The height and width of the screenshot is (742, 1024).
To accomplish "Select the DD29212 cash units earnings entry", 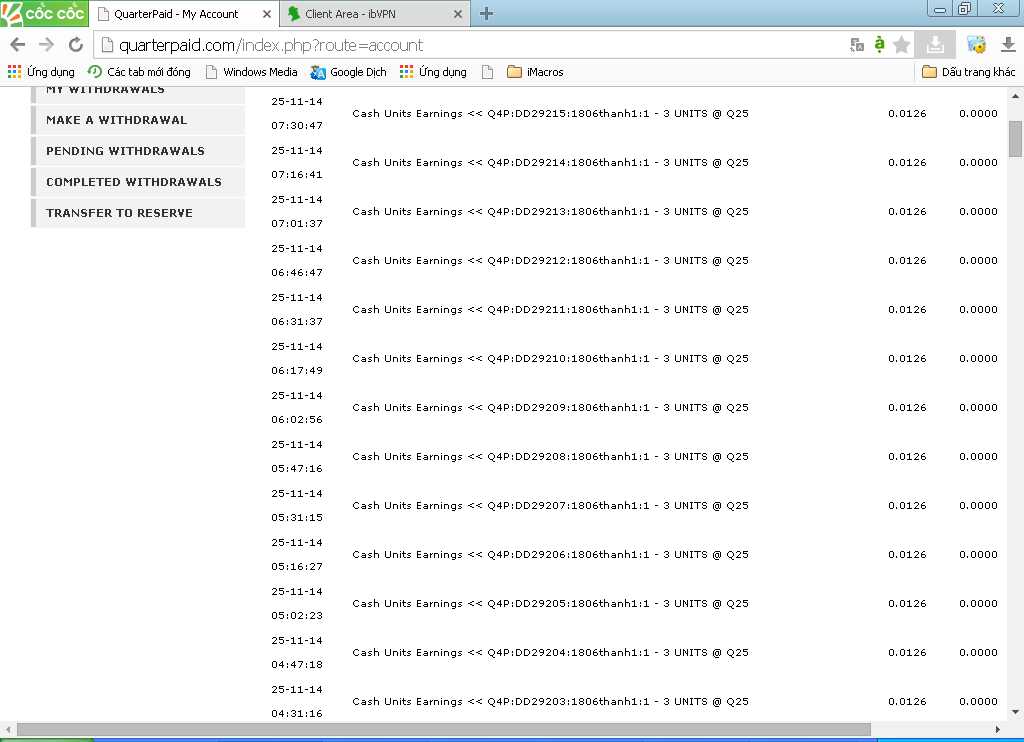I will click(x=550, y=261).
